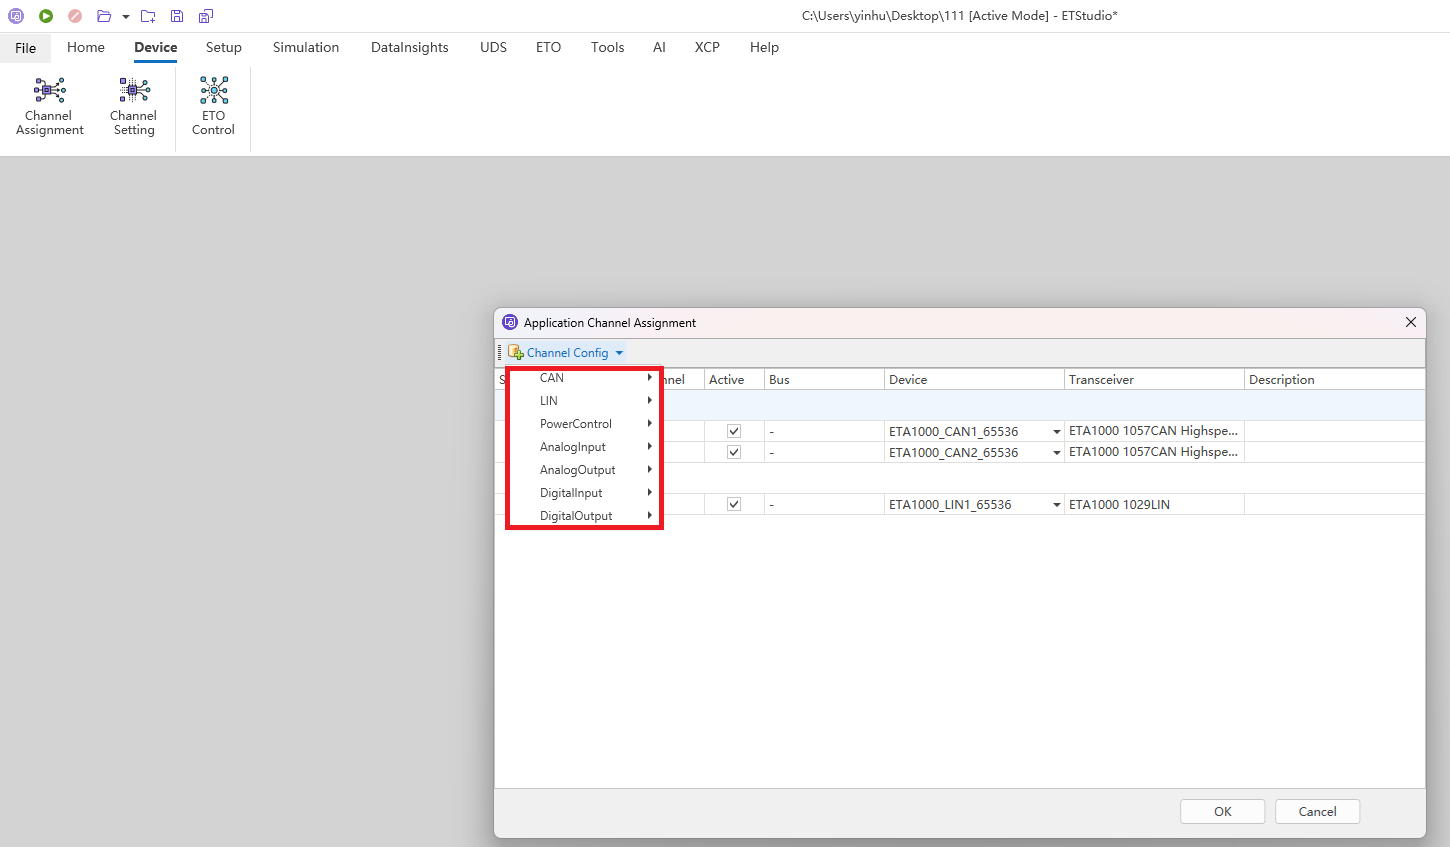Disable Active checkbox on the ETA1000_LIN1_65536 row

[734, 504]
